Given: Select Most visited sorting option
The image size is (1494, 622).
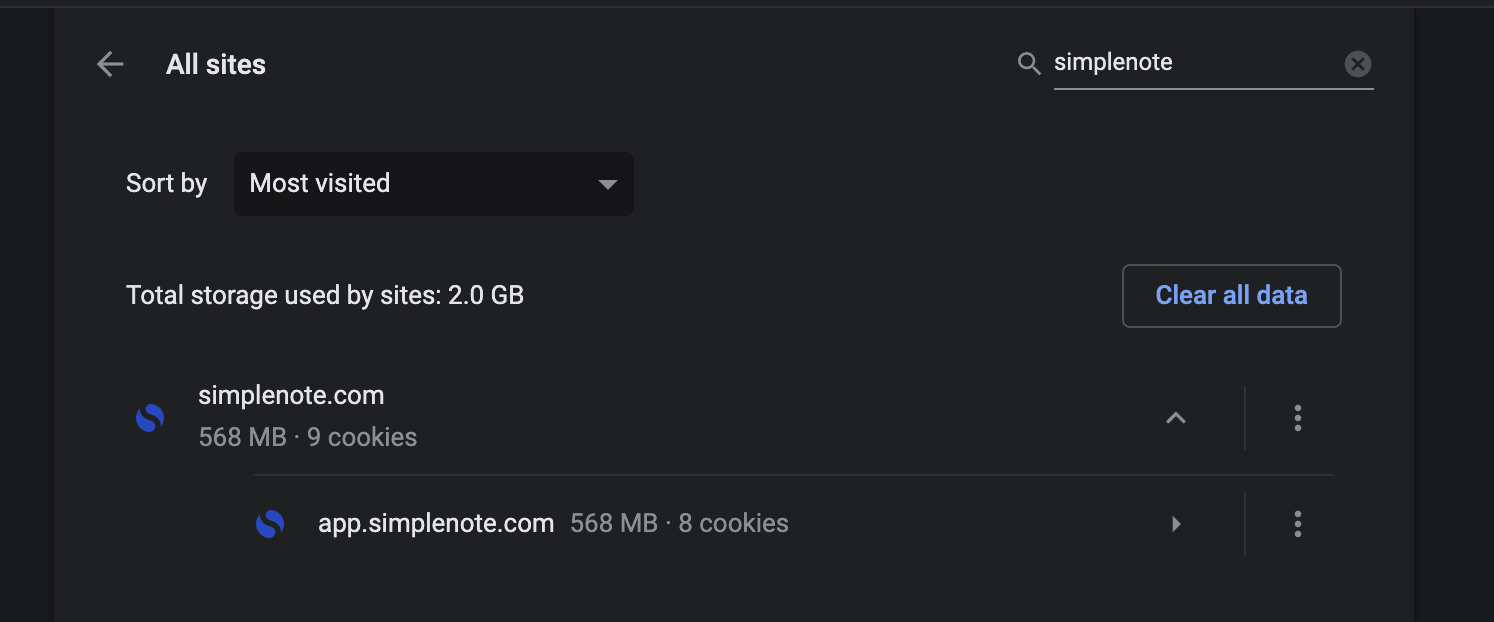Looking at the screenshot, I should click(x=320, y=184).
